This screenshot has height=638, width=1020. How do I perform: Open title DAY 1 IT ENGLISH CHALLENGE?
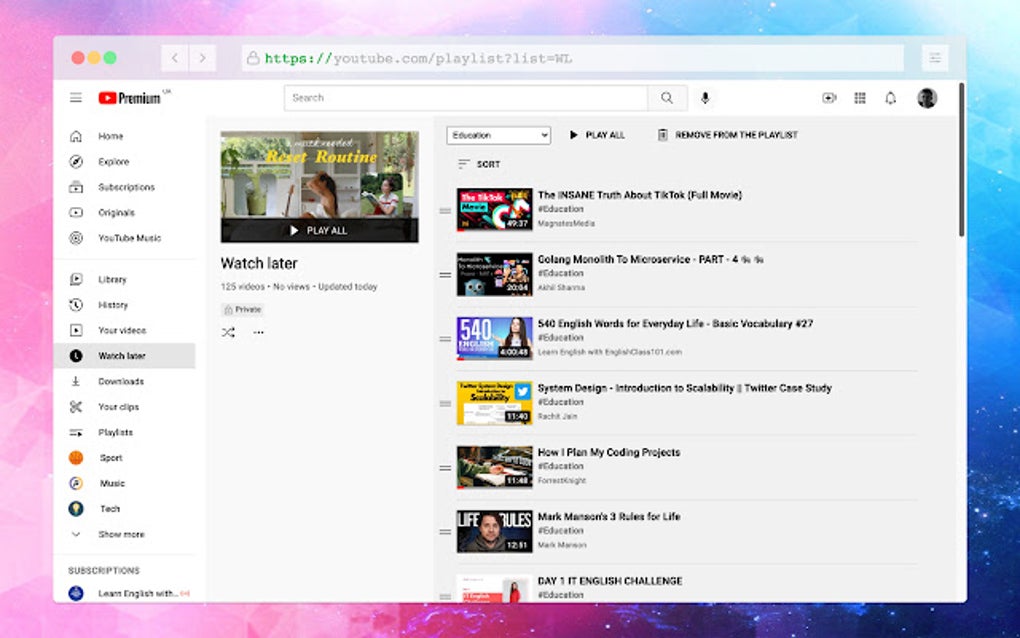[610, 581]
